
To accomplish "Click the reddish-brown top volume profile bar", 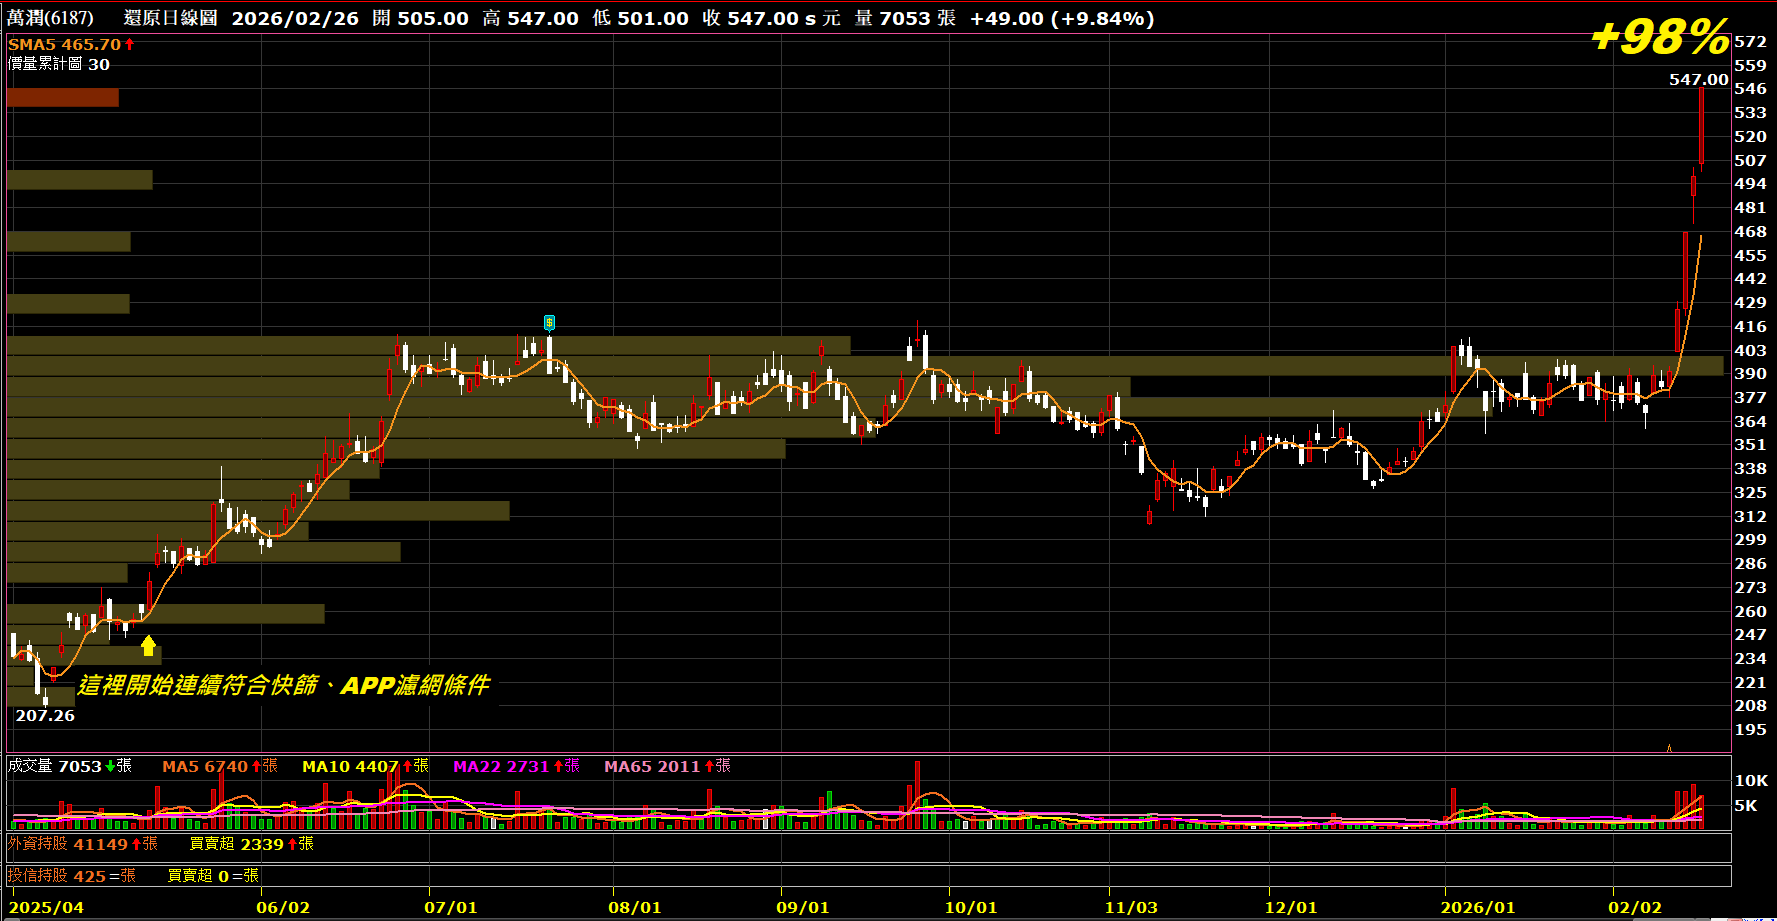I will pyautogui.click(x=62, y=98).
